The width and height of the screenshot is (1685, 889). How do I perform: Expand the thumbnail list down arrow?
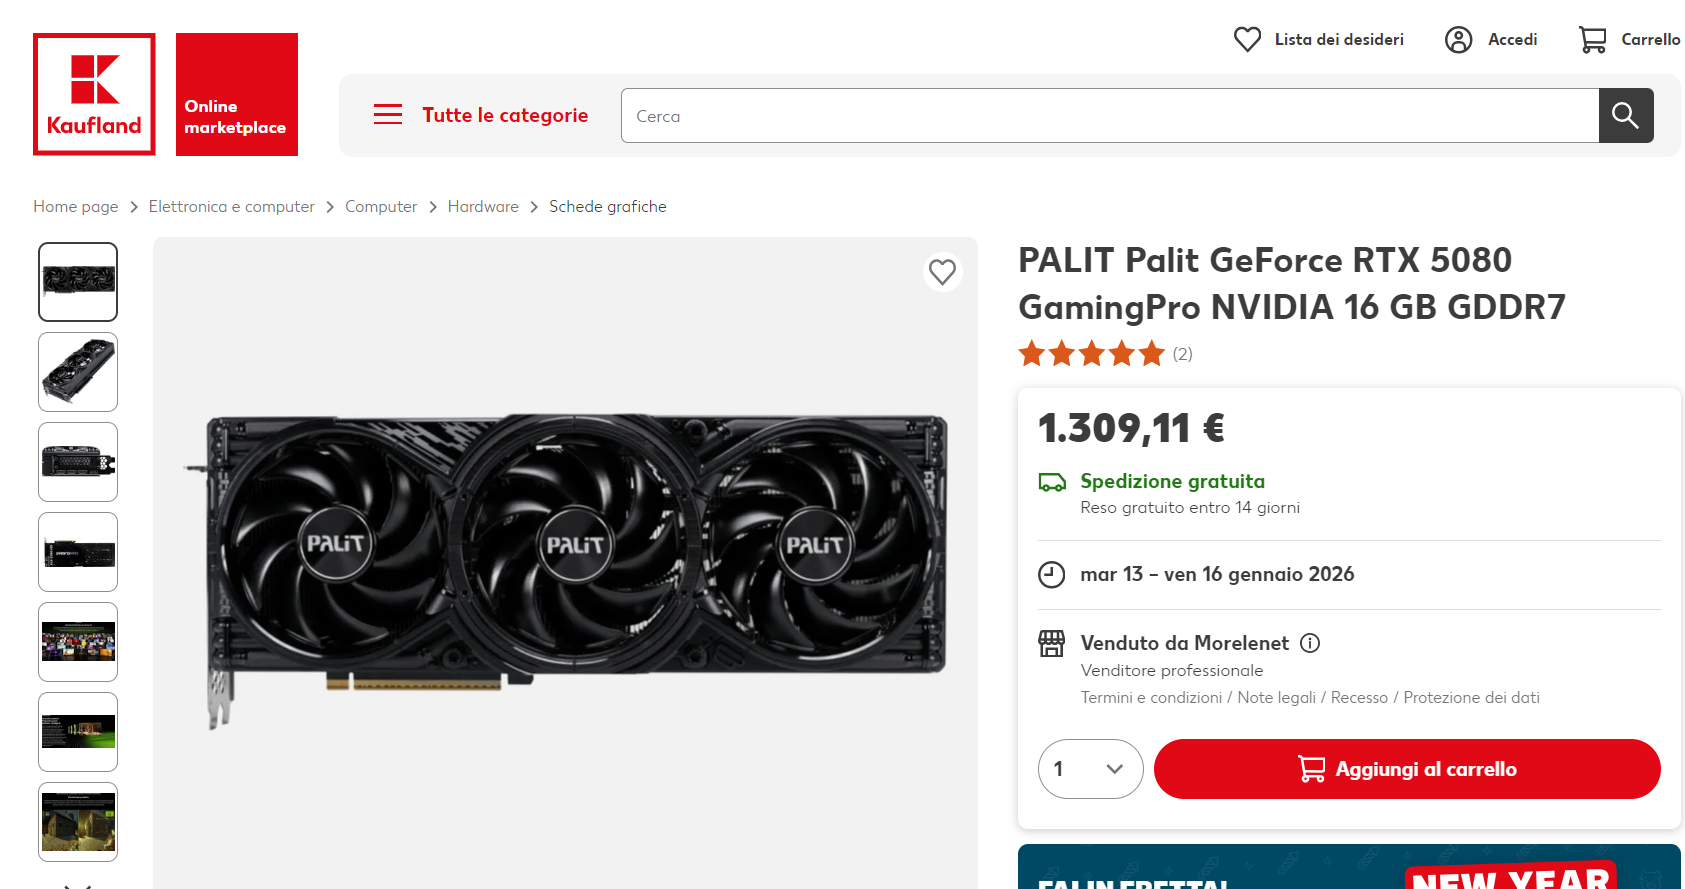(78, 884)
